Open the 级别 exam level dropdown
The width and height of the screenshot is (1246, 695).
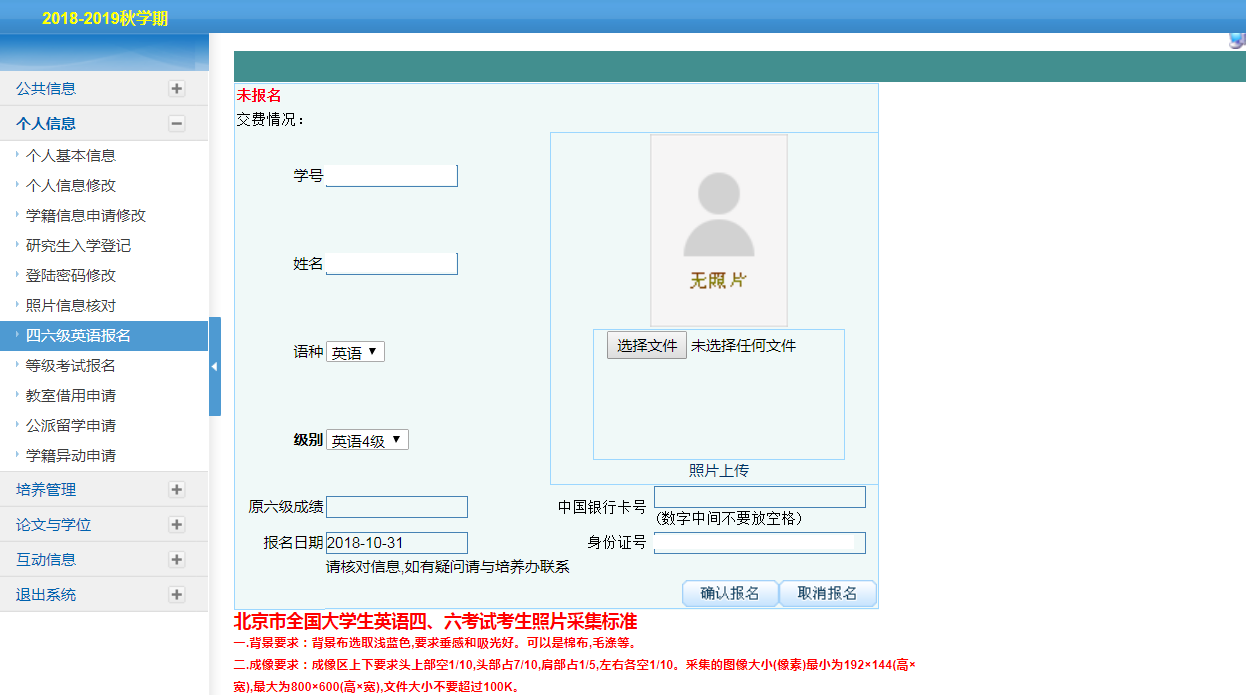[367, 440]
